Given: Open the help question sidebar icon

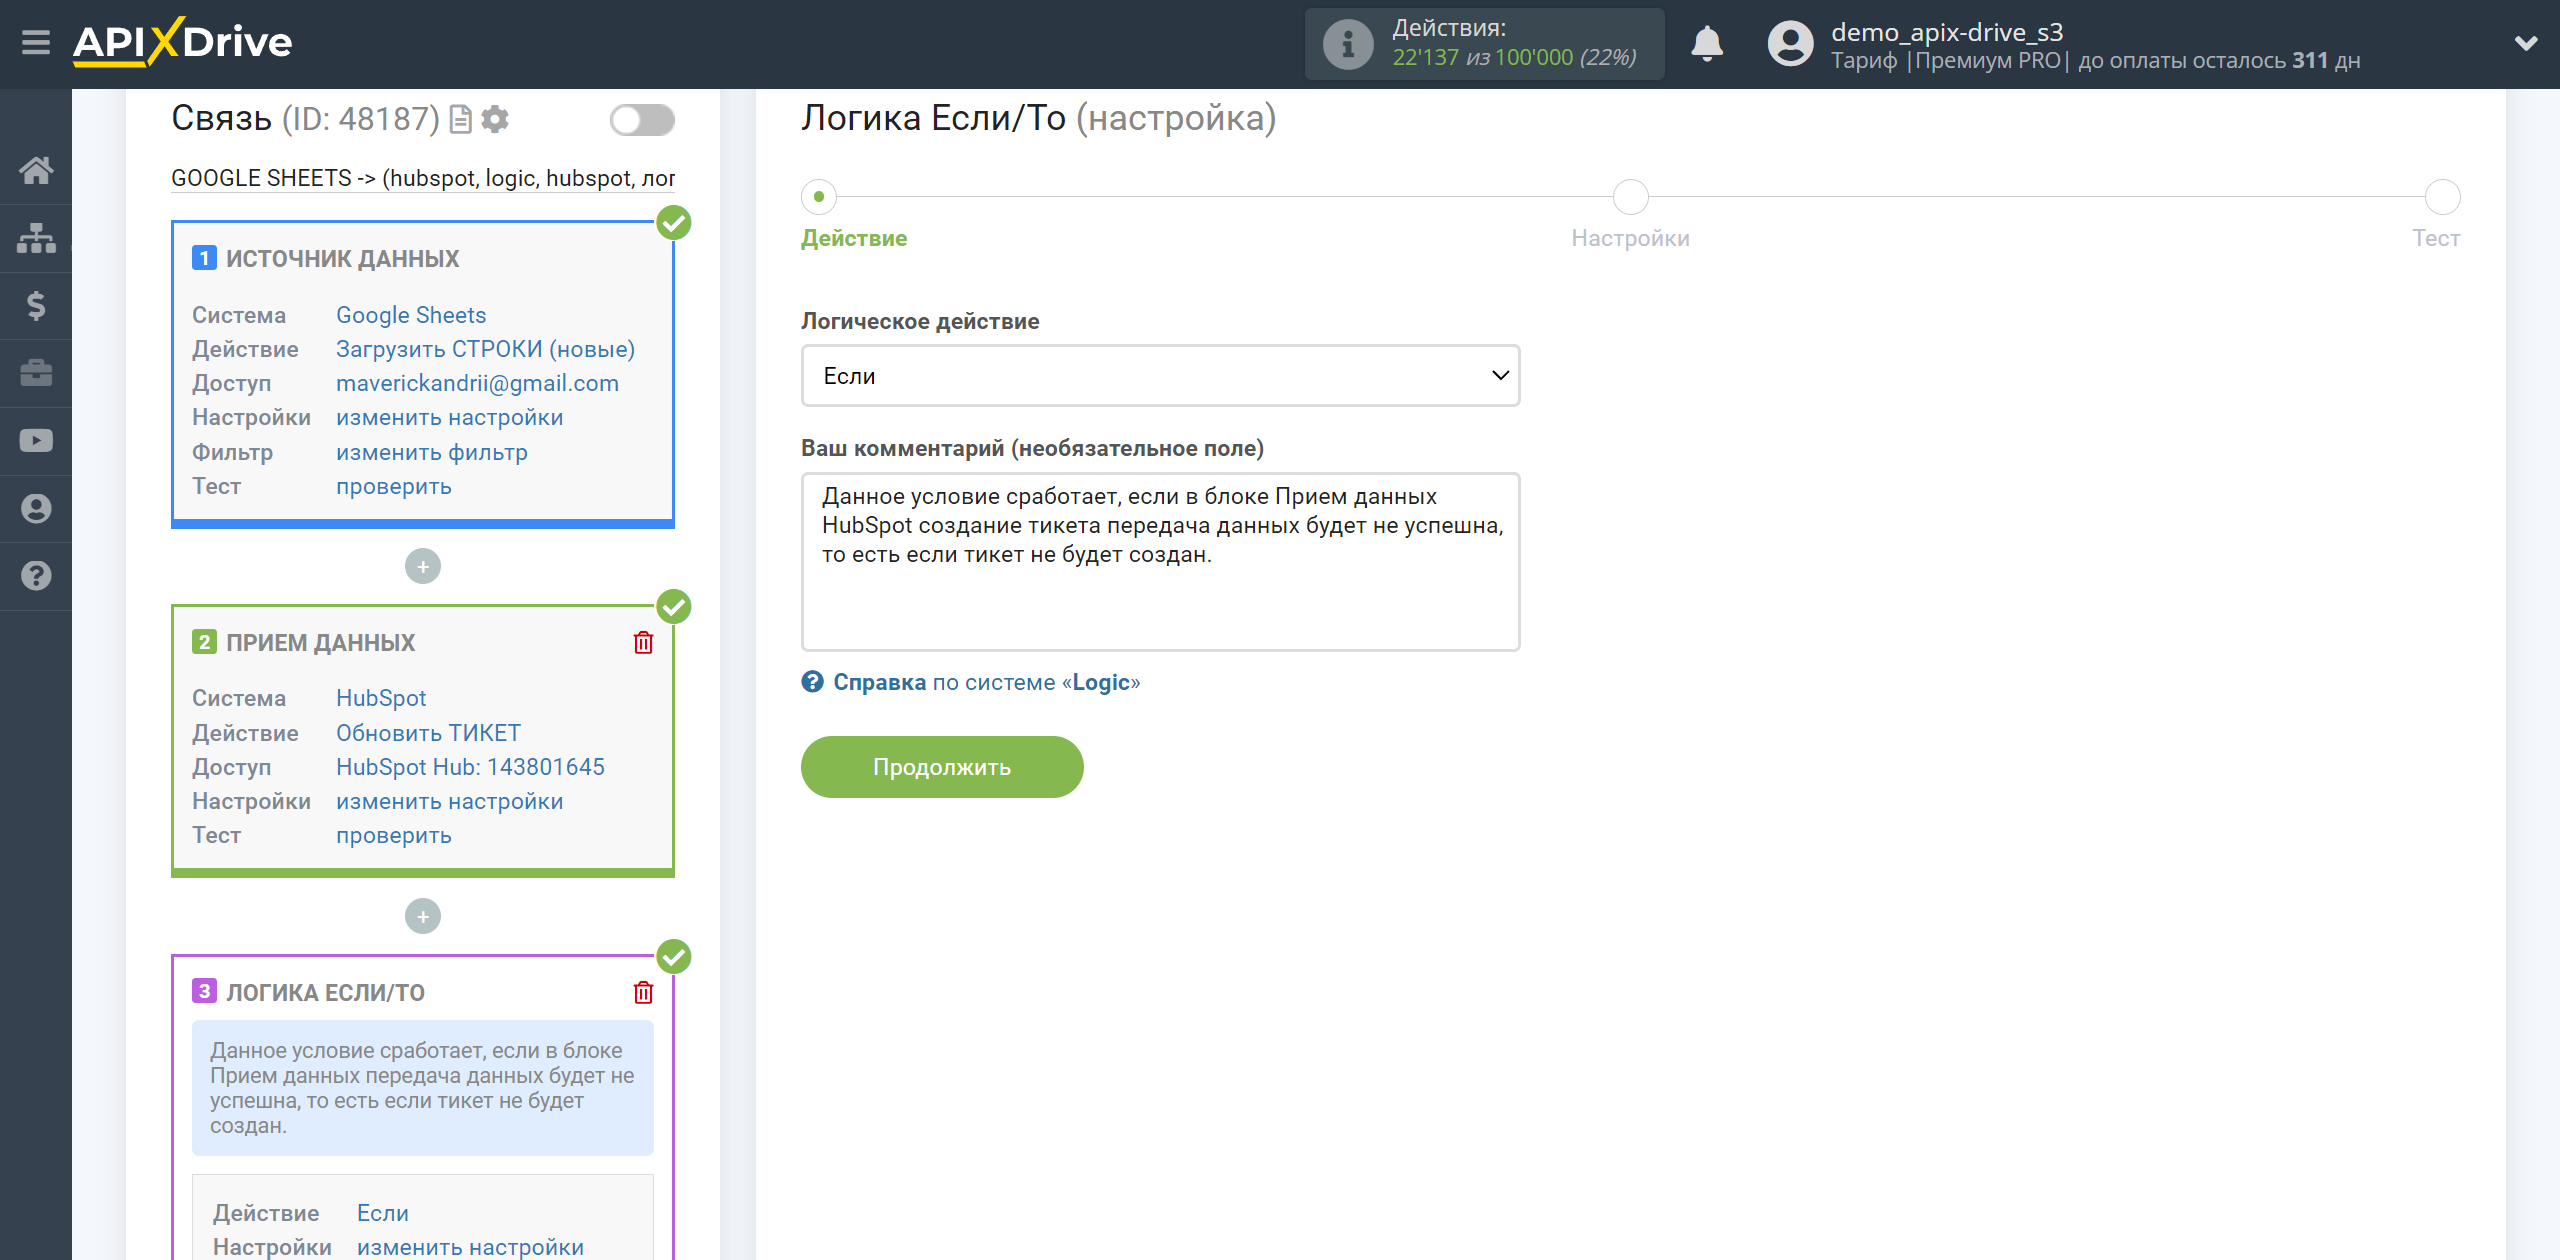Looking at the screenshot, I should tap(36, 576).
